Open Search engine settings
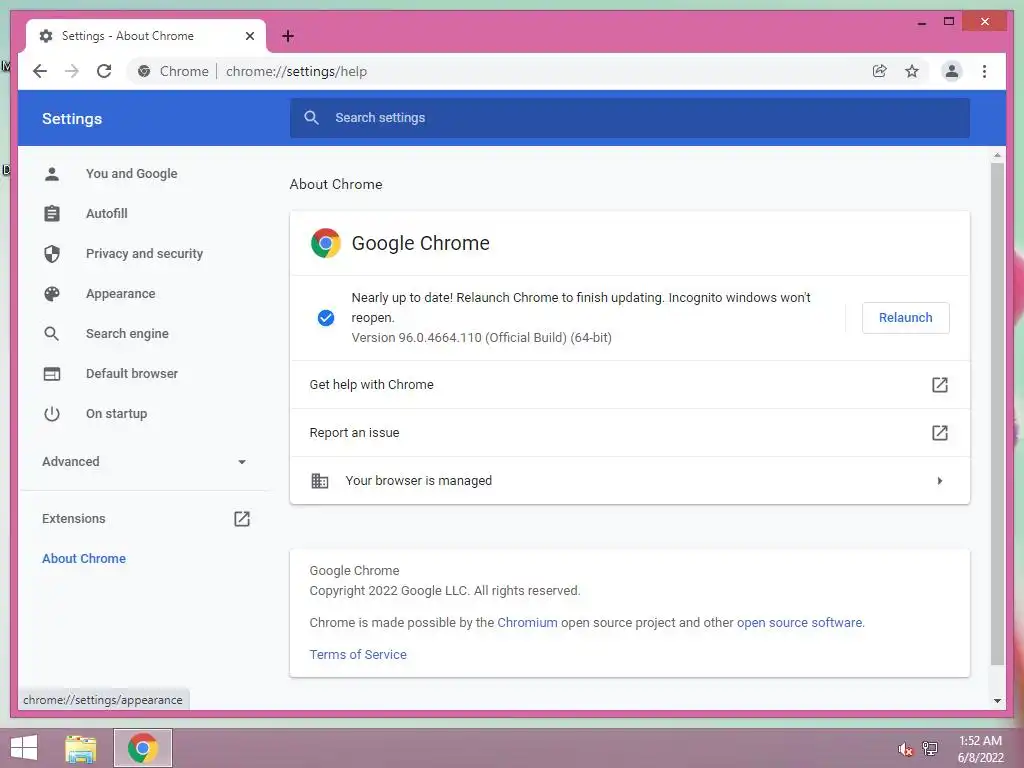Image resolution: width=1024 pixels, height=768 pixels. pyautogui.click(x=127, y=334)
